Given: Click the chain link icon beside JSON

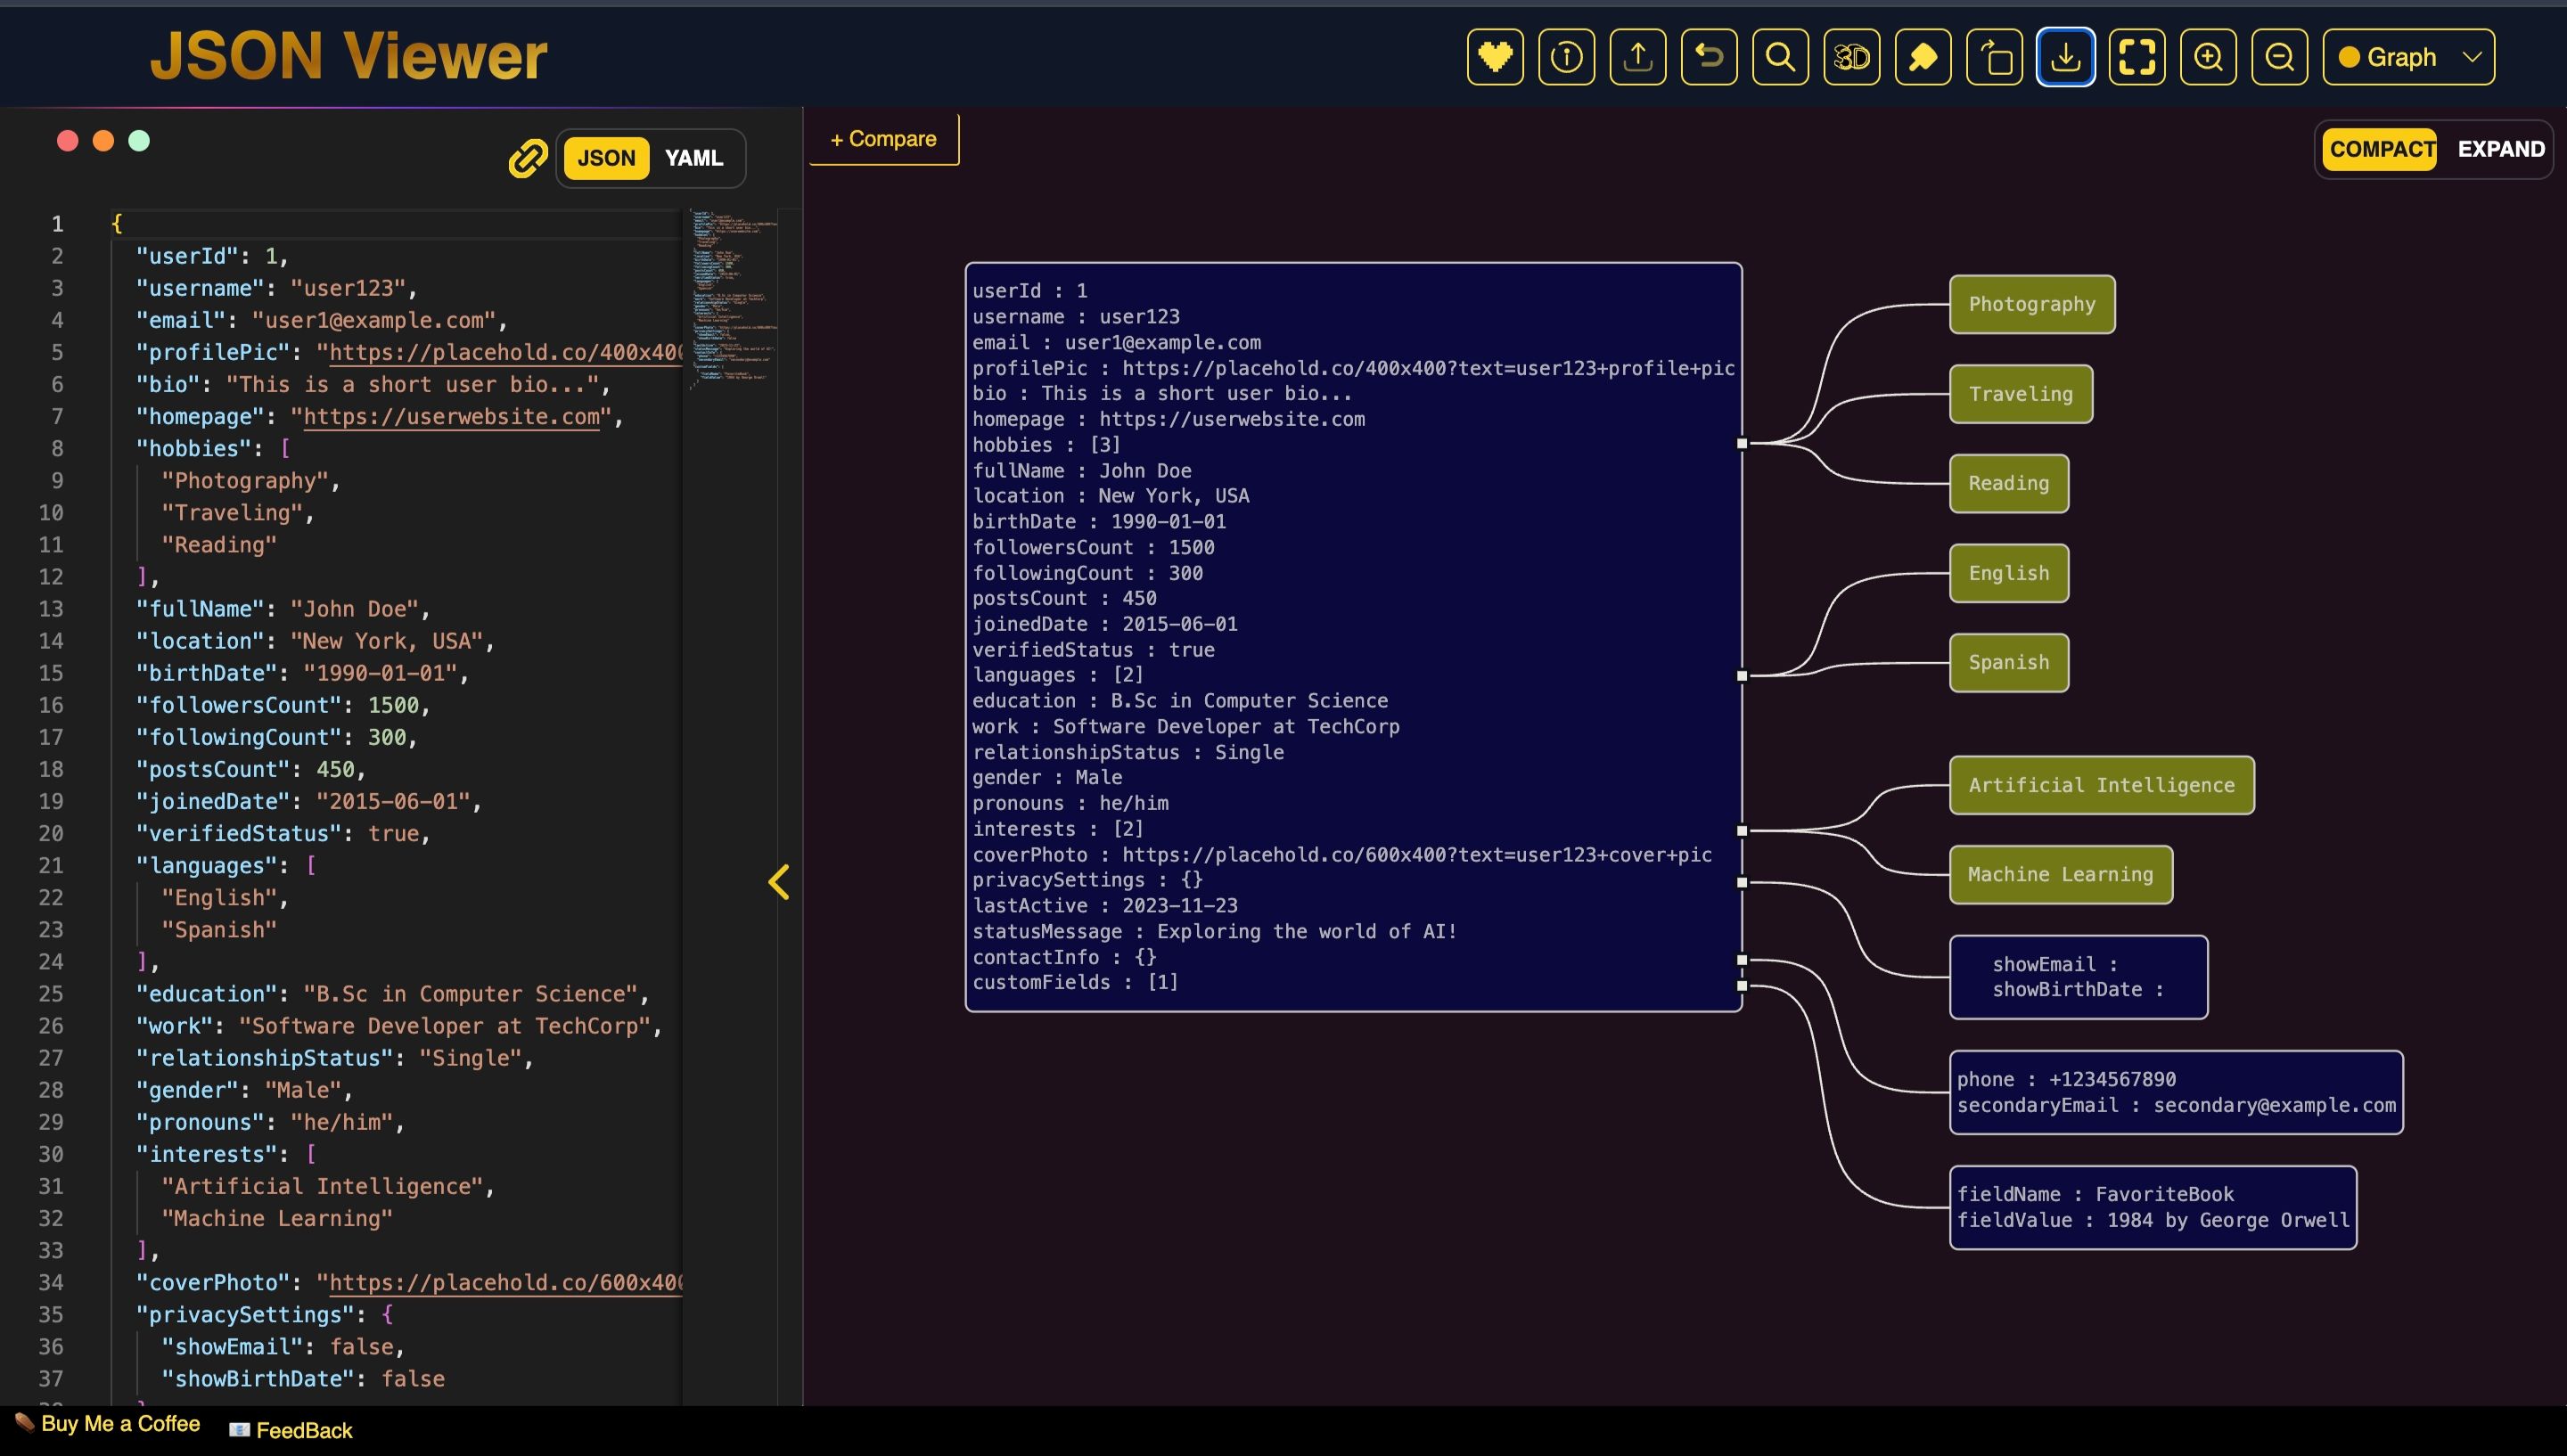Looking at the screenshot, I should [x=527, y=158].
